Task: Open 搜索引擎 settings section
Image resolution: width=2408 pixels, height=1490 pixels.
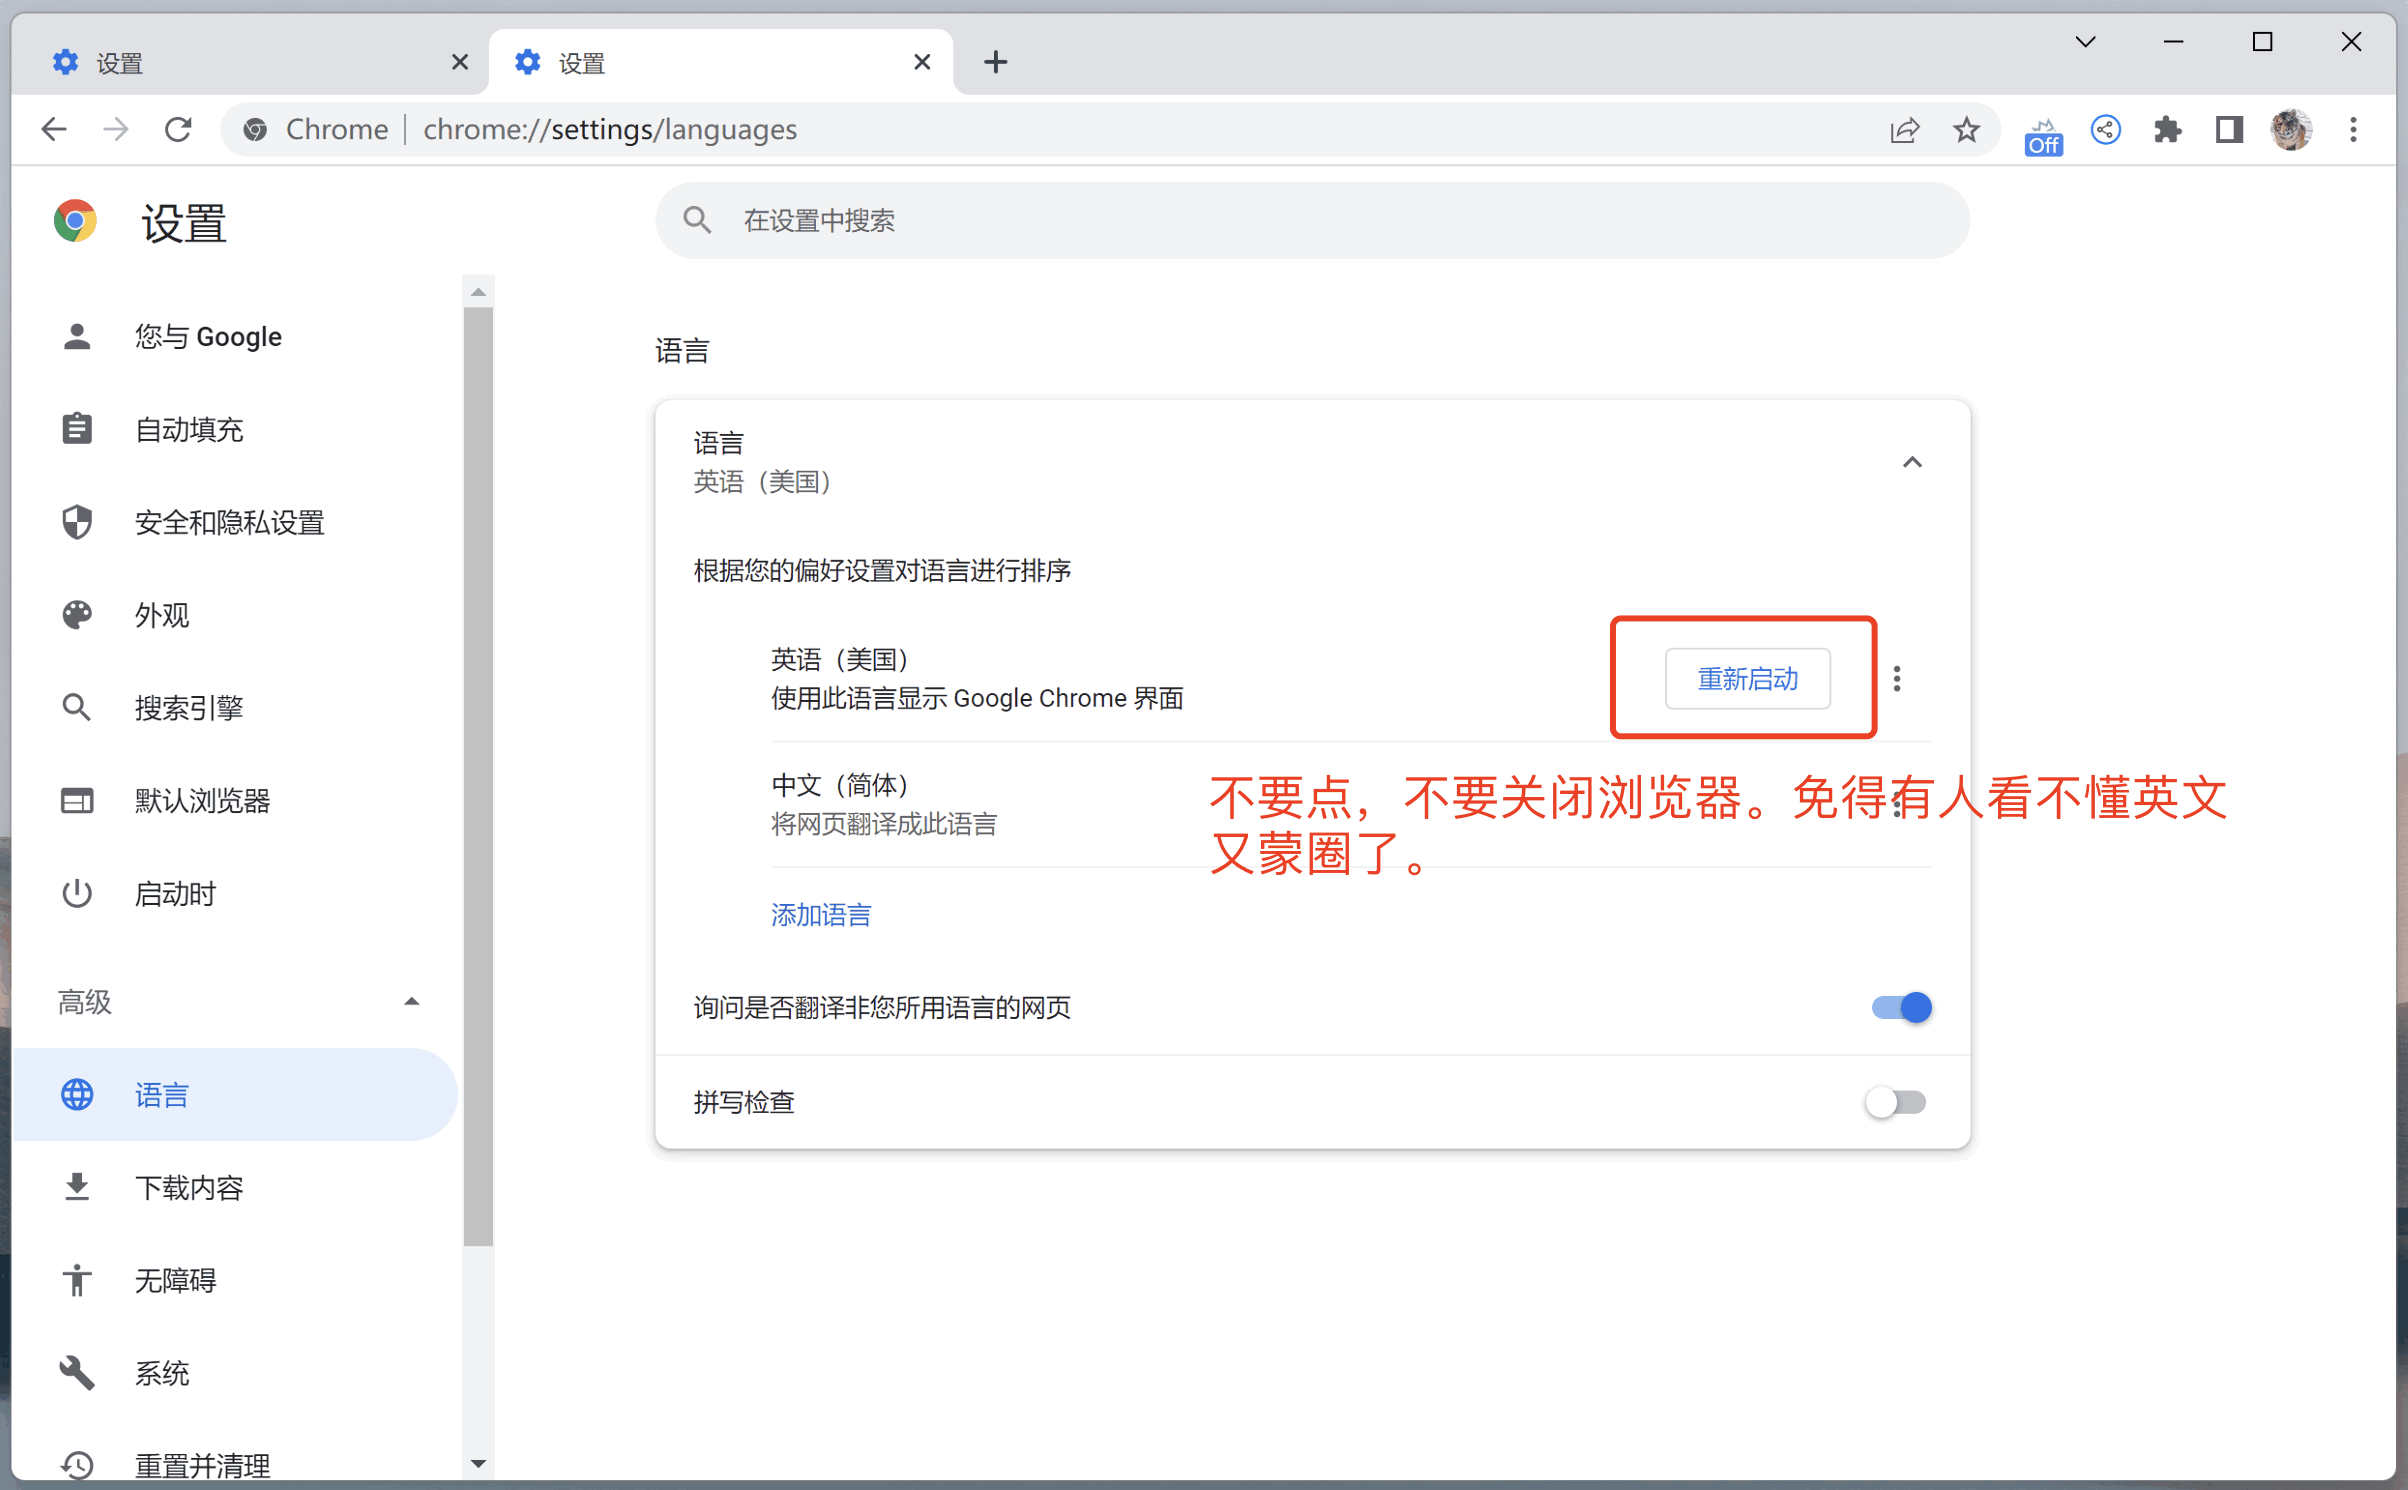Action: tap(235, 708)
